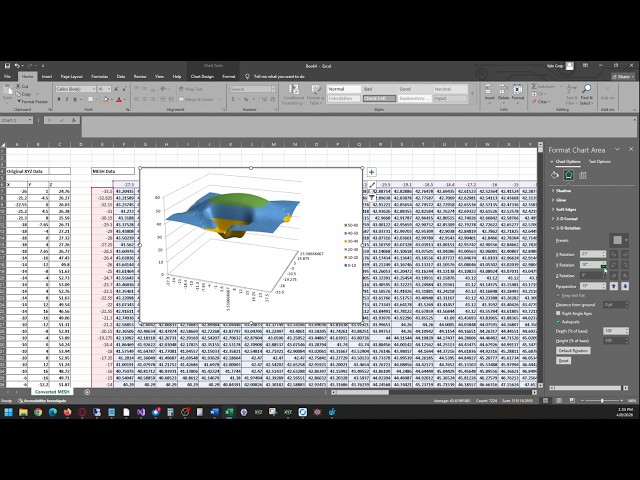Click the Chart Filters funnel button
This screenshot has width=640, height=480.
click(x=371, y=198)
